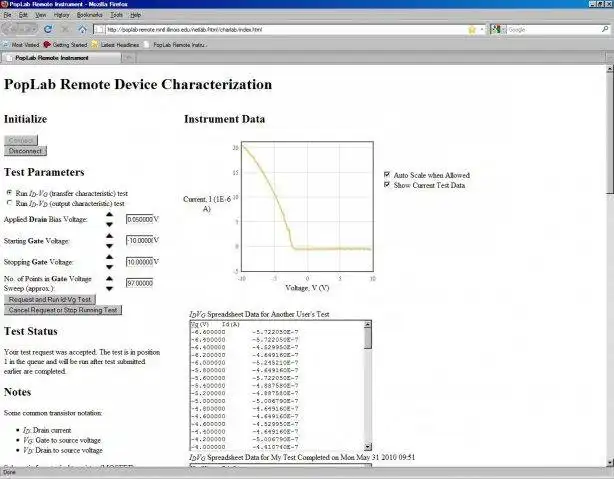The image size is (614, 479).
Task: Click data row -6.000000
Action: pyautogui.click(x=245, y=363)
